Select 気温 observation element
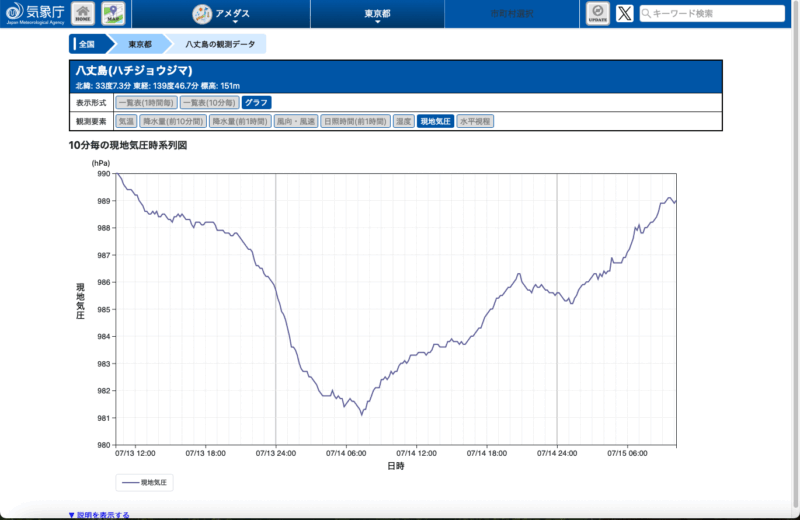 [x=126, y=121]
